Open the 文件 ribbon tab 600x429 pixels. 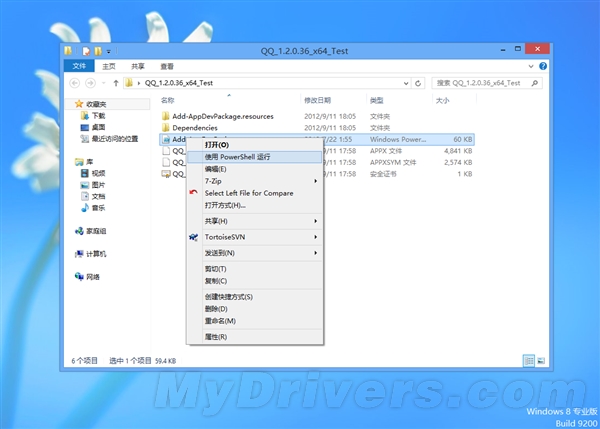pyautogui.click(x=79, y=66)
